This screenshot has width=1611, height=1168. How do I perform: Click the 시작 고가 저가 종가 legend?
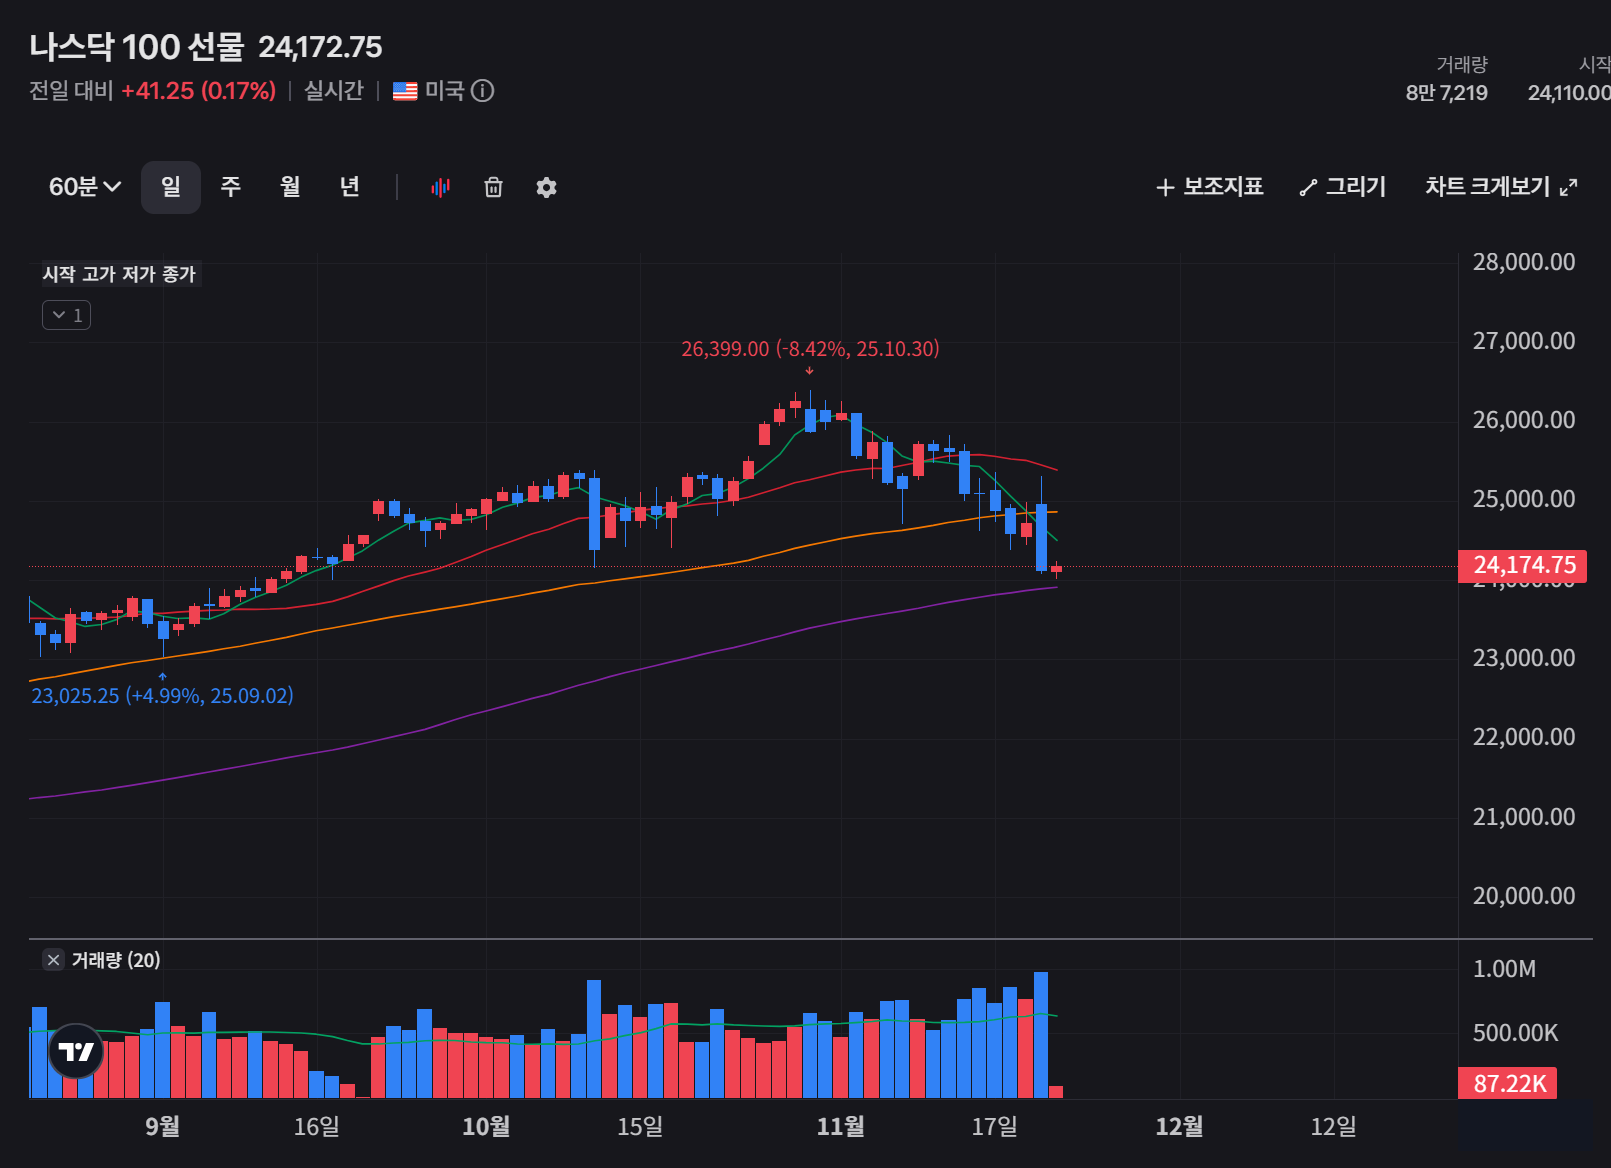(x=119, y=274)
